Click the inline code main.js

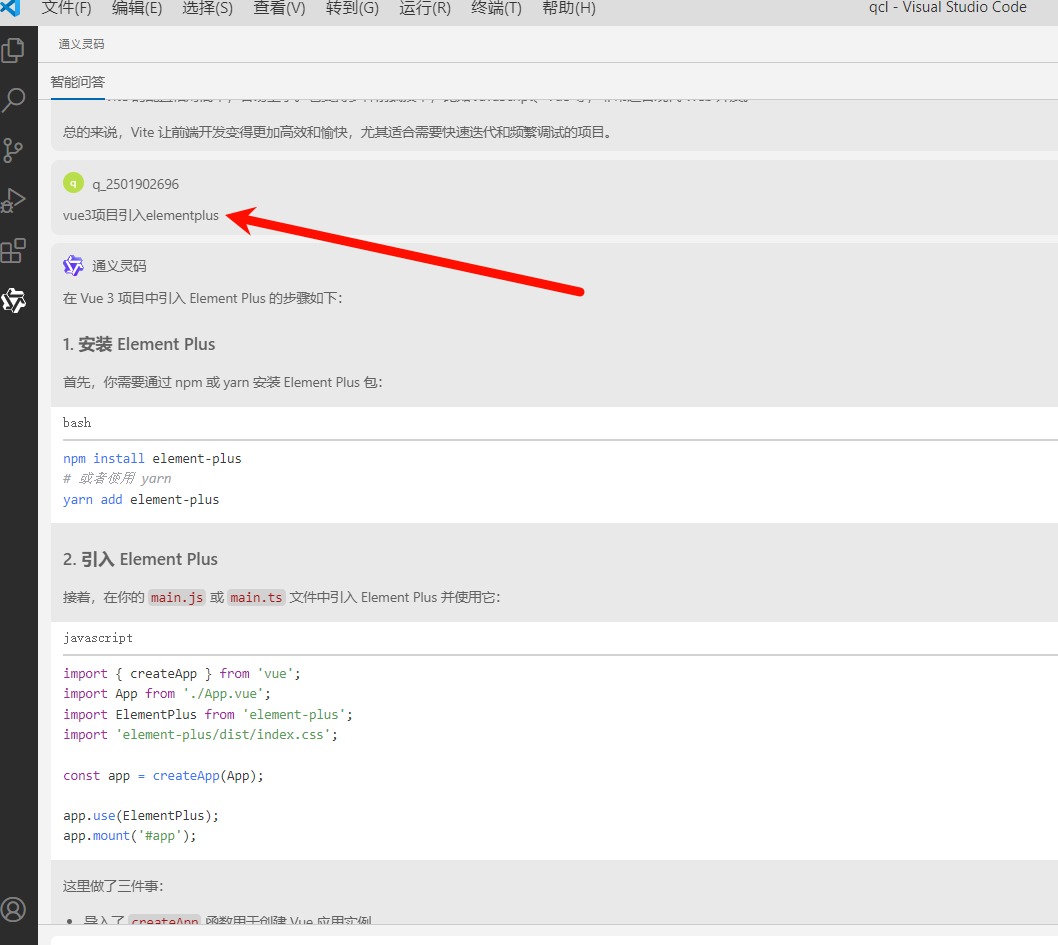coord(177,598)
